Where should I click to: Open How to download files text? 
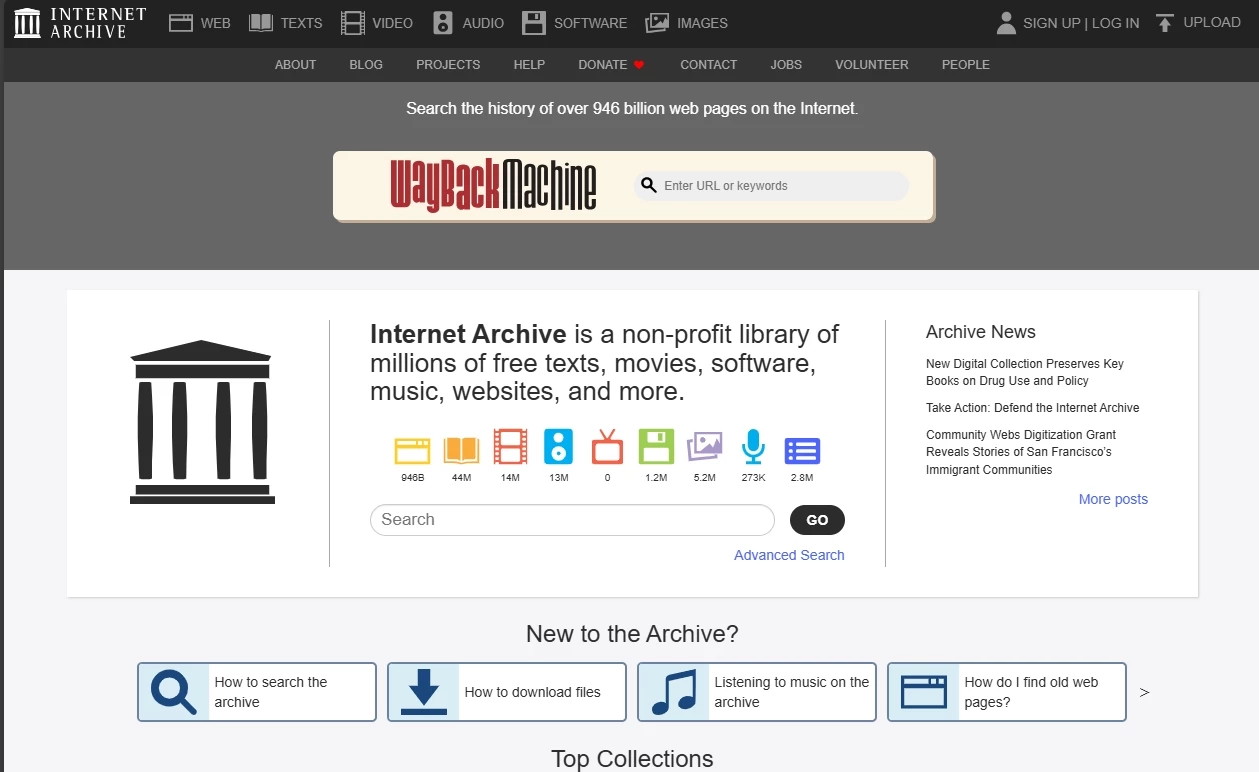pyautogui.click(x=533, y=692)
